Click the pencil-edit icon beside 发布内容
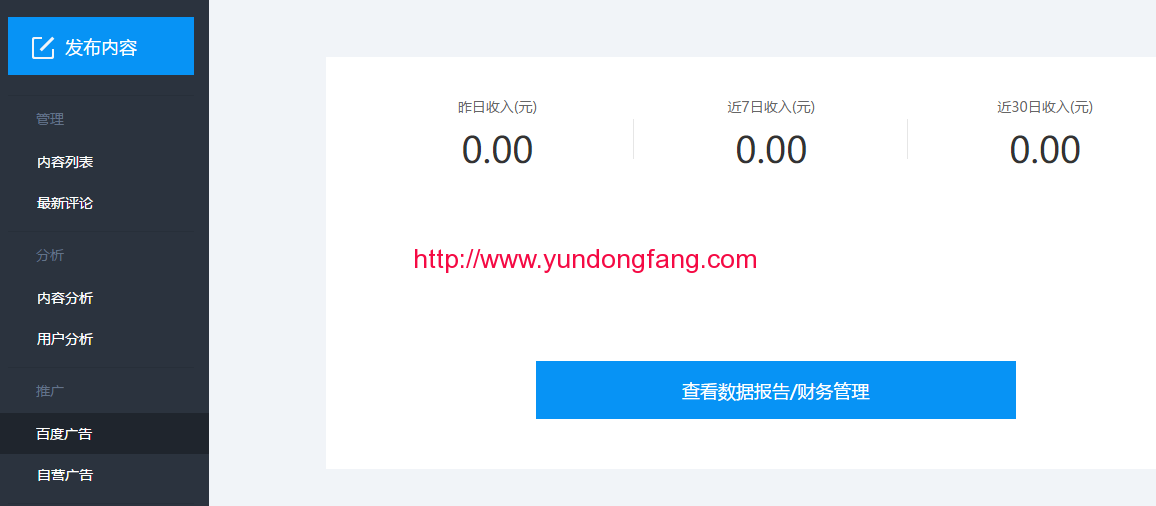 (43, 47)
